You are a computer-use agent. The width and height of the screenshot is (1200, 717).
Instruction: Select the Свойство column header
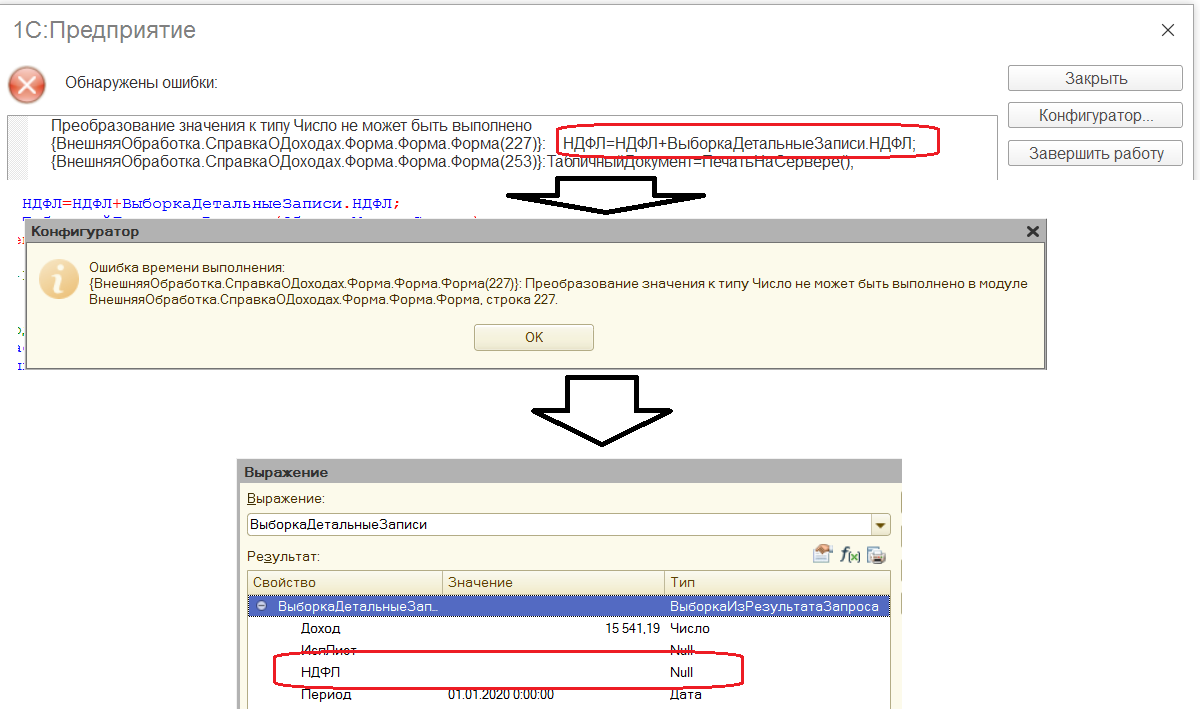[x=344, y=582]
